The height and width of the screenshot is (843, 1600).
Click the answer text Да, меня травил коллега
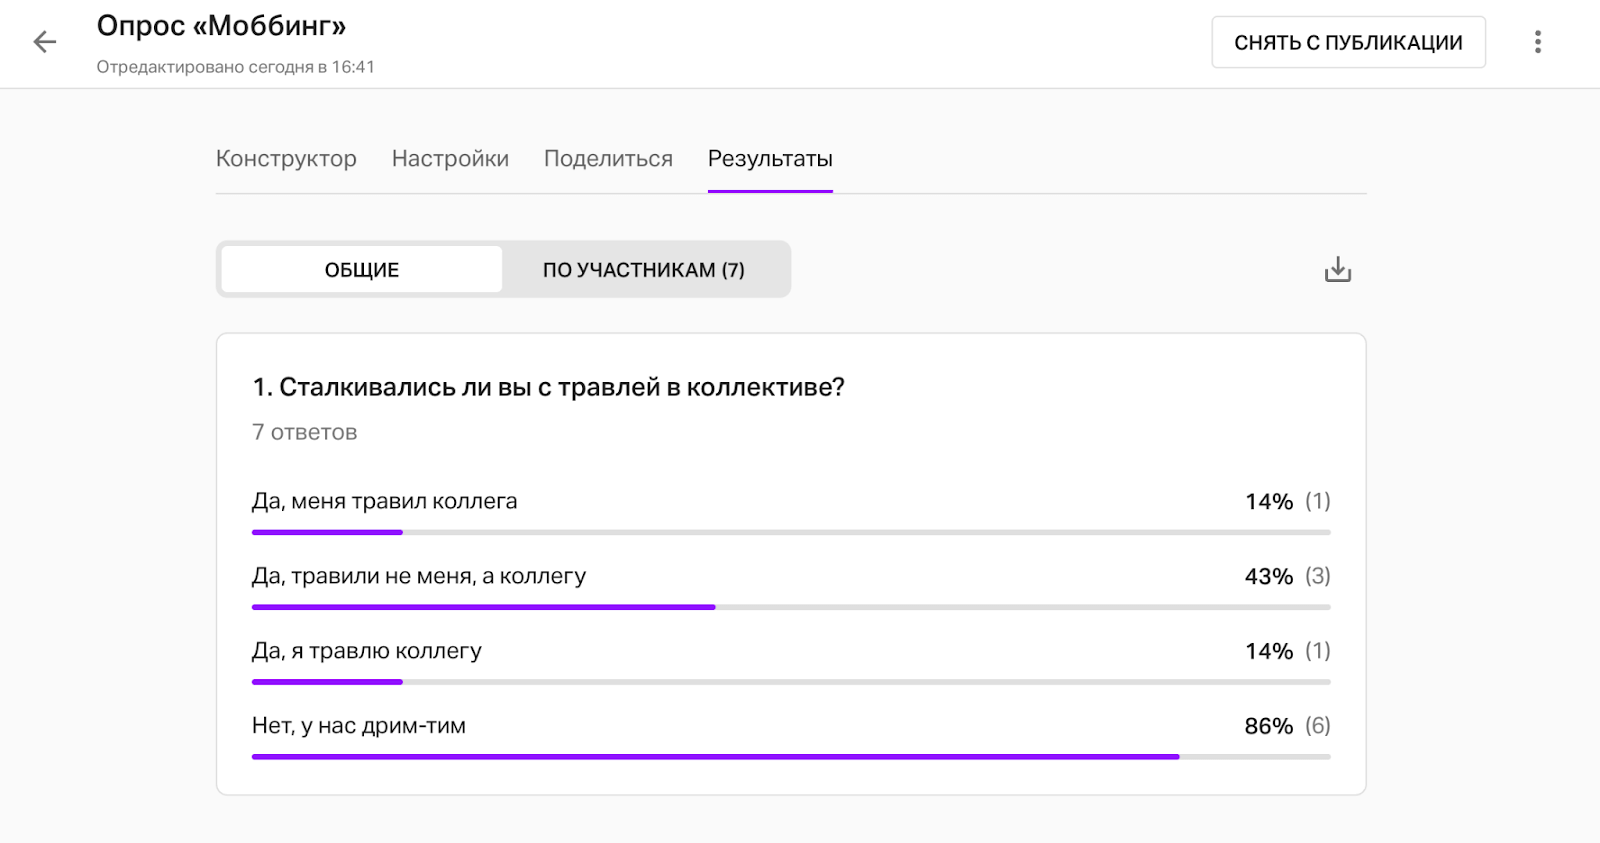click(384, 501)
